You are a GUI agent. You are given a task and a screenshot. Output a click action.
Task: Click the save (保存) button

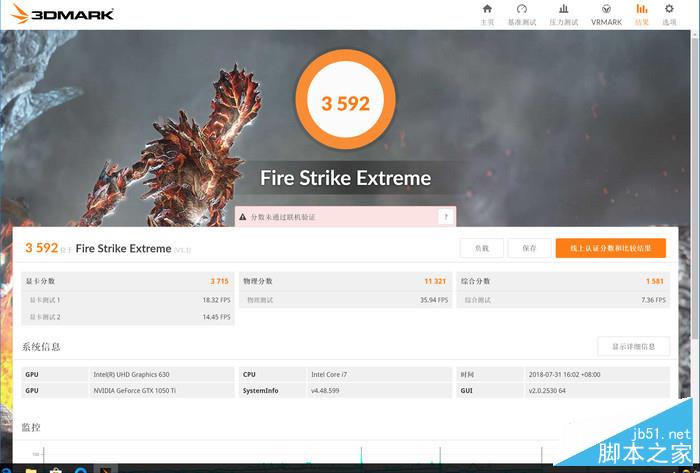coord(529,248)
